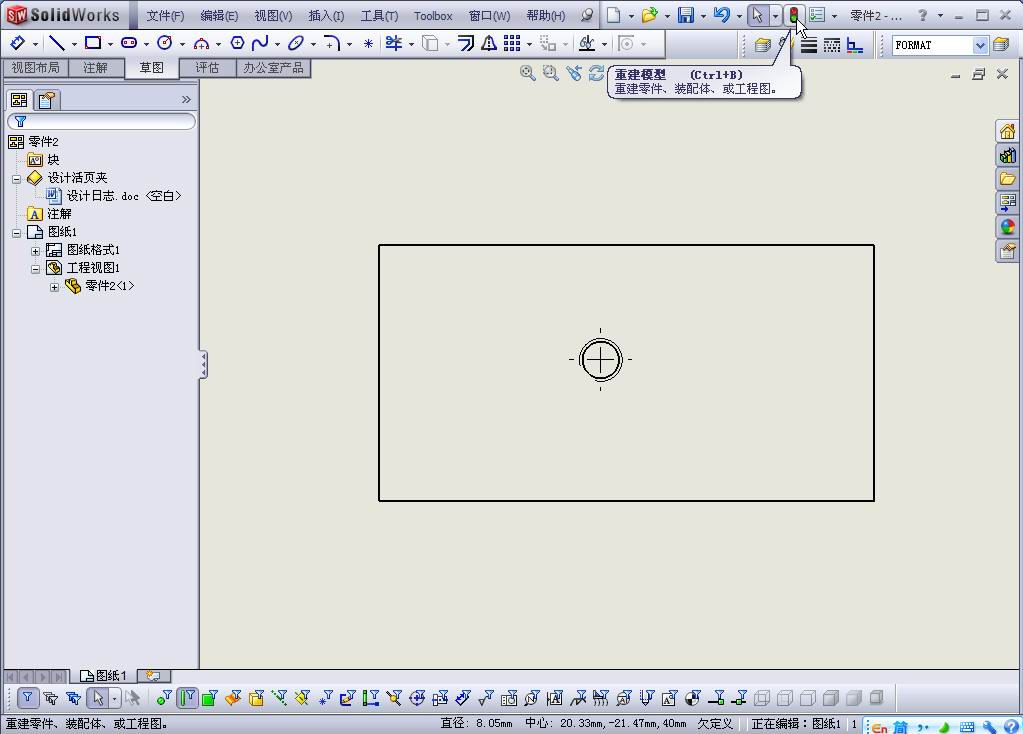This screenshot has width=1023, height=734.
Task: Open the 文件(F) menu
Action: (x=165, y=16)
